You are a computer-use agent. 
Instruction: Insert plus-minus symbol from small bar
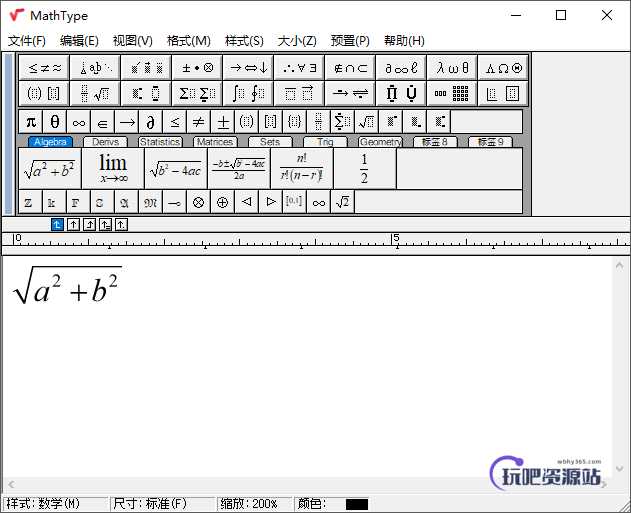223,122
